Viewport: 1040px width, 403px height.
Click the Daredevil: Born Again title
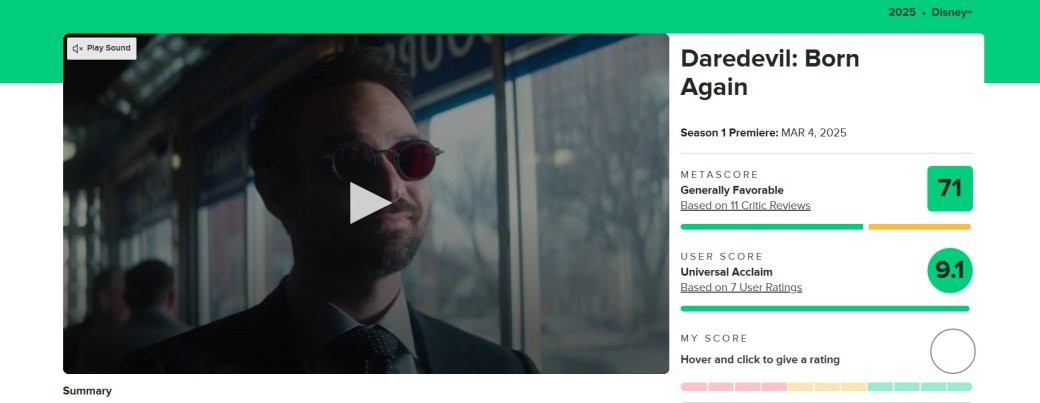tap(769, 73)
